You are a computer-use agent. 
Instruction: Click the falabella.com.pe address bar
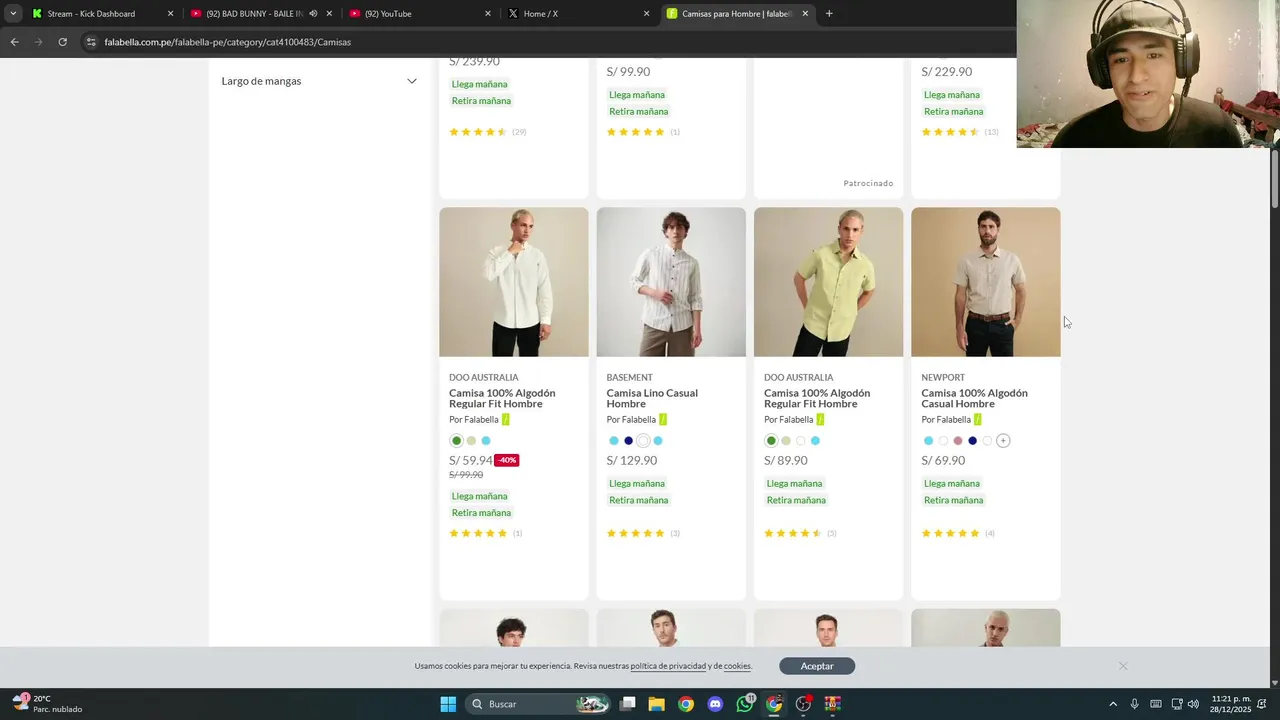click(x=550, y=42)
